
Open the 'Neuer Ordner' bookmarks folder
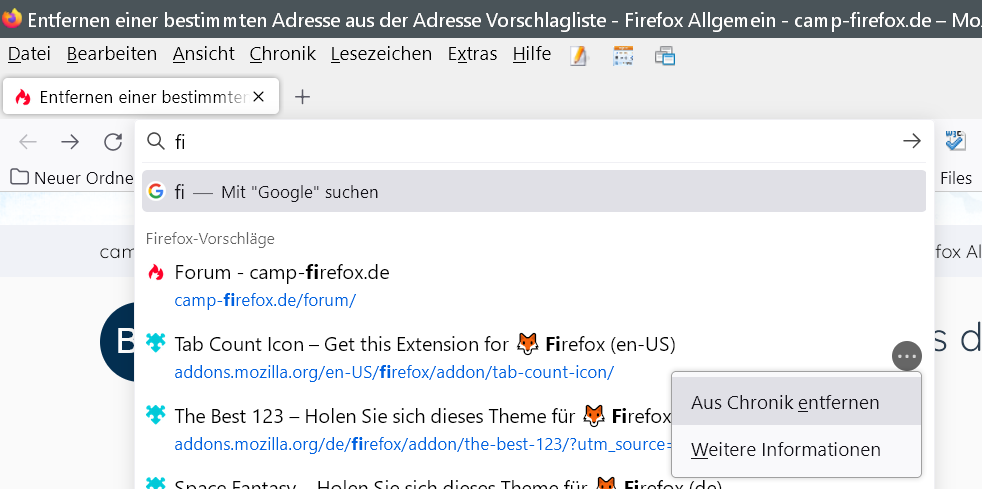(72, 178)
